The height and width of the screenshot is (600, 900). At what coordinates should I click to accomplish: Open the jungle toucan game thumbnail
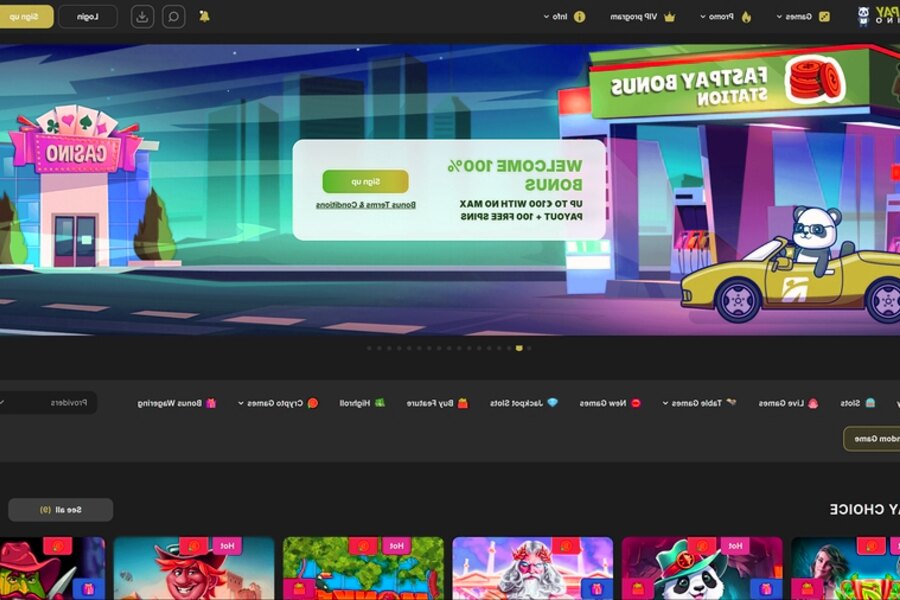coord(363,568)
